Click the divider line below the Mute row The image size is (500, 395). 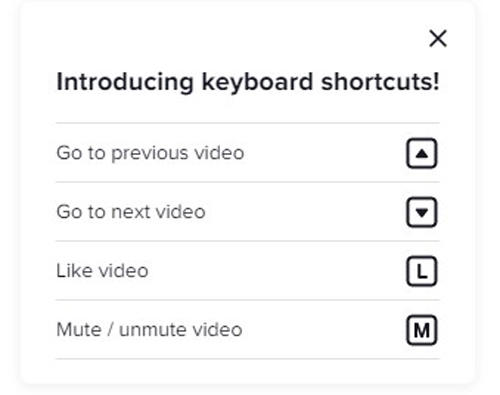[248, 359]
